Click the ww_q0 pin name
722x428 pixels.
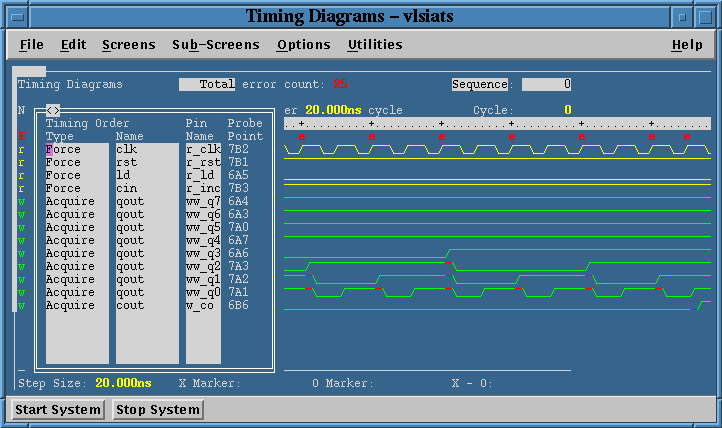(204, 292)
